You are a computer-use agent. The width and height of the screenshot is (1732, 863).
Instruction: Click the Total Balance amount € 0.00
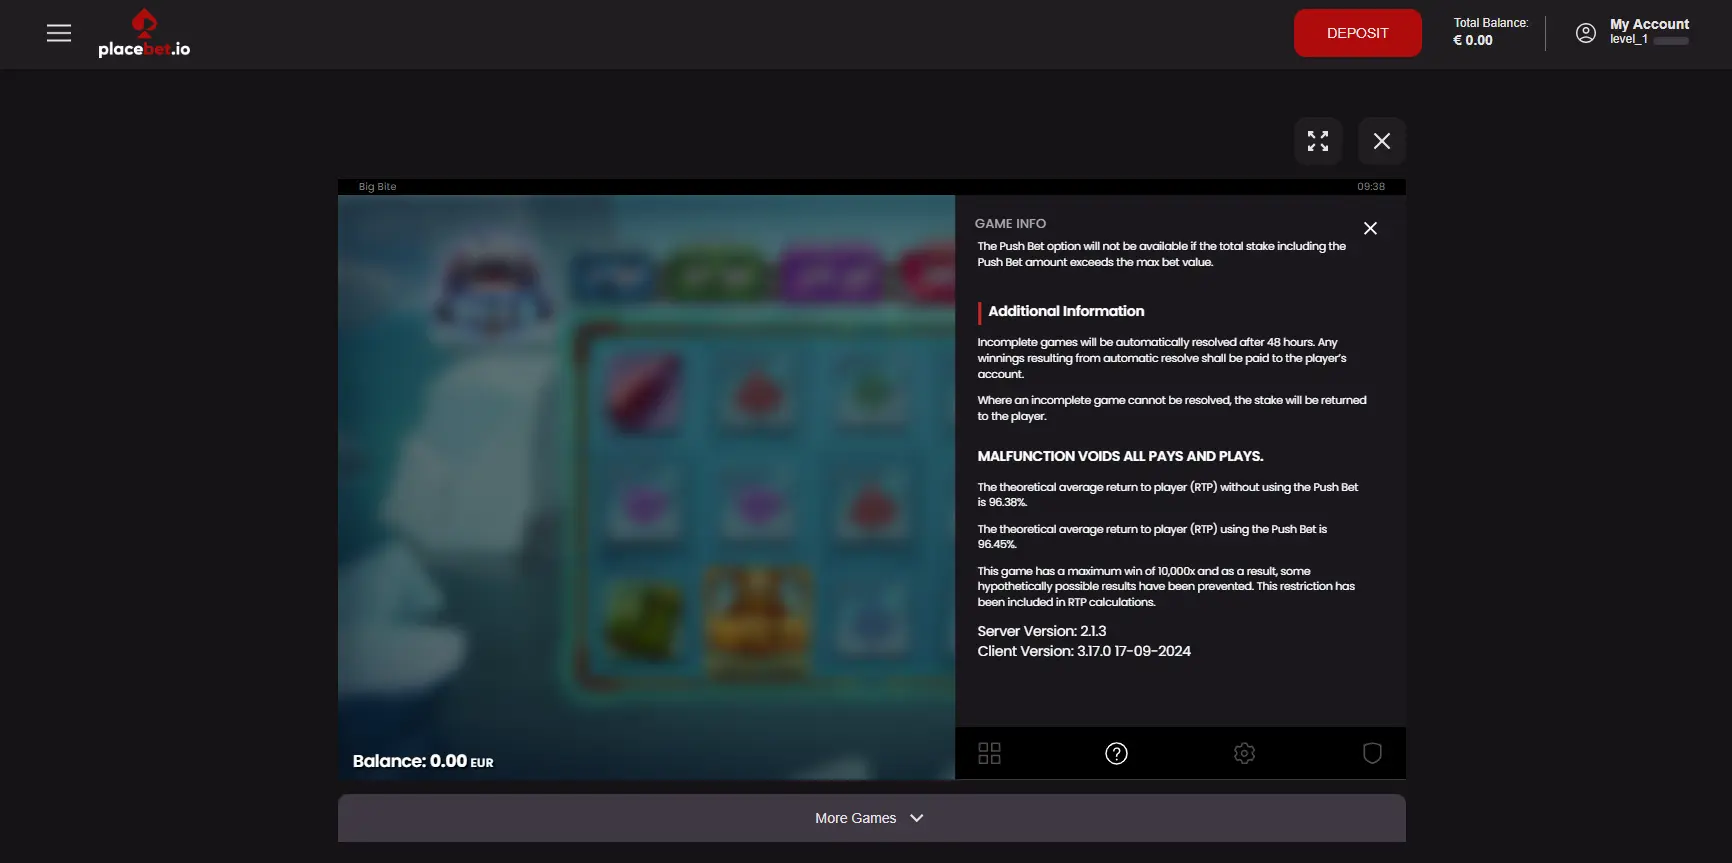(x=1472, y=41)
